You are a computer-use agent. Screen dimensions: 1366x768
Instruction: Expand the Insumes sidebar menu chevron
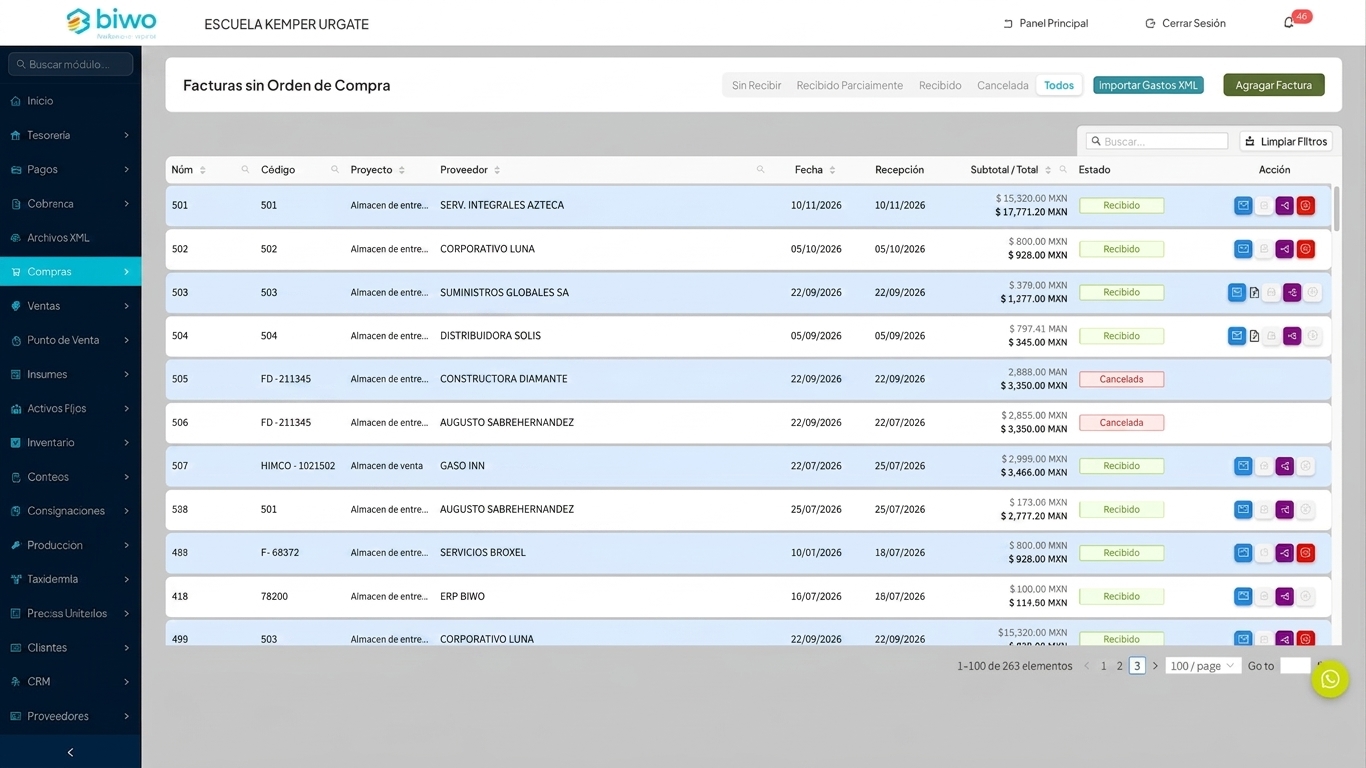[x=126, y=374]
